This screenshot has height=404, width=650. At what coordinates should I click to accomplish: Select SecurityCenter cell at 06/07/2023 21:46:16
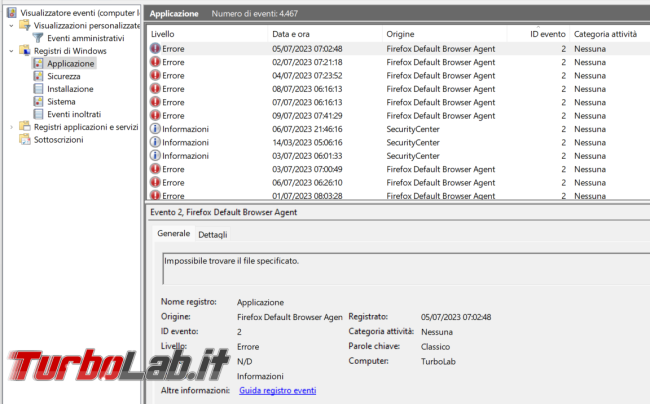click(x=413, y=129)
